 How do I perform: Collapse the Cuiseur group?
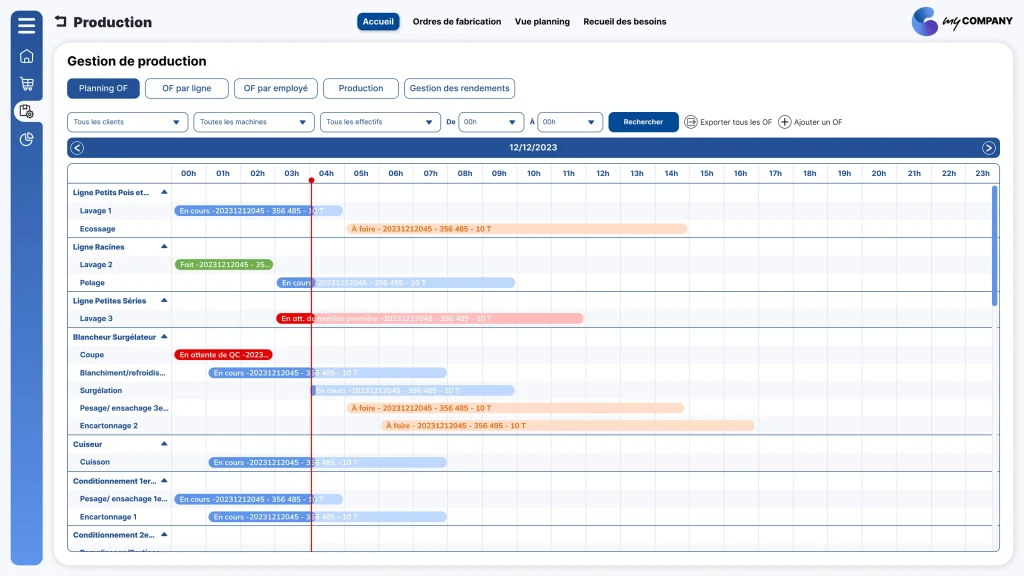(164, 444)
